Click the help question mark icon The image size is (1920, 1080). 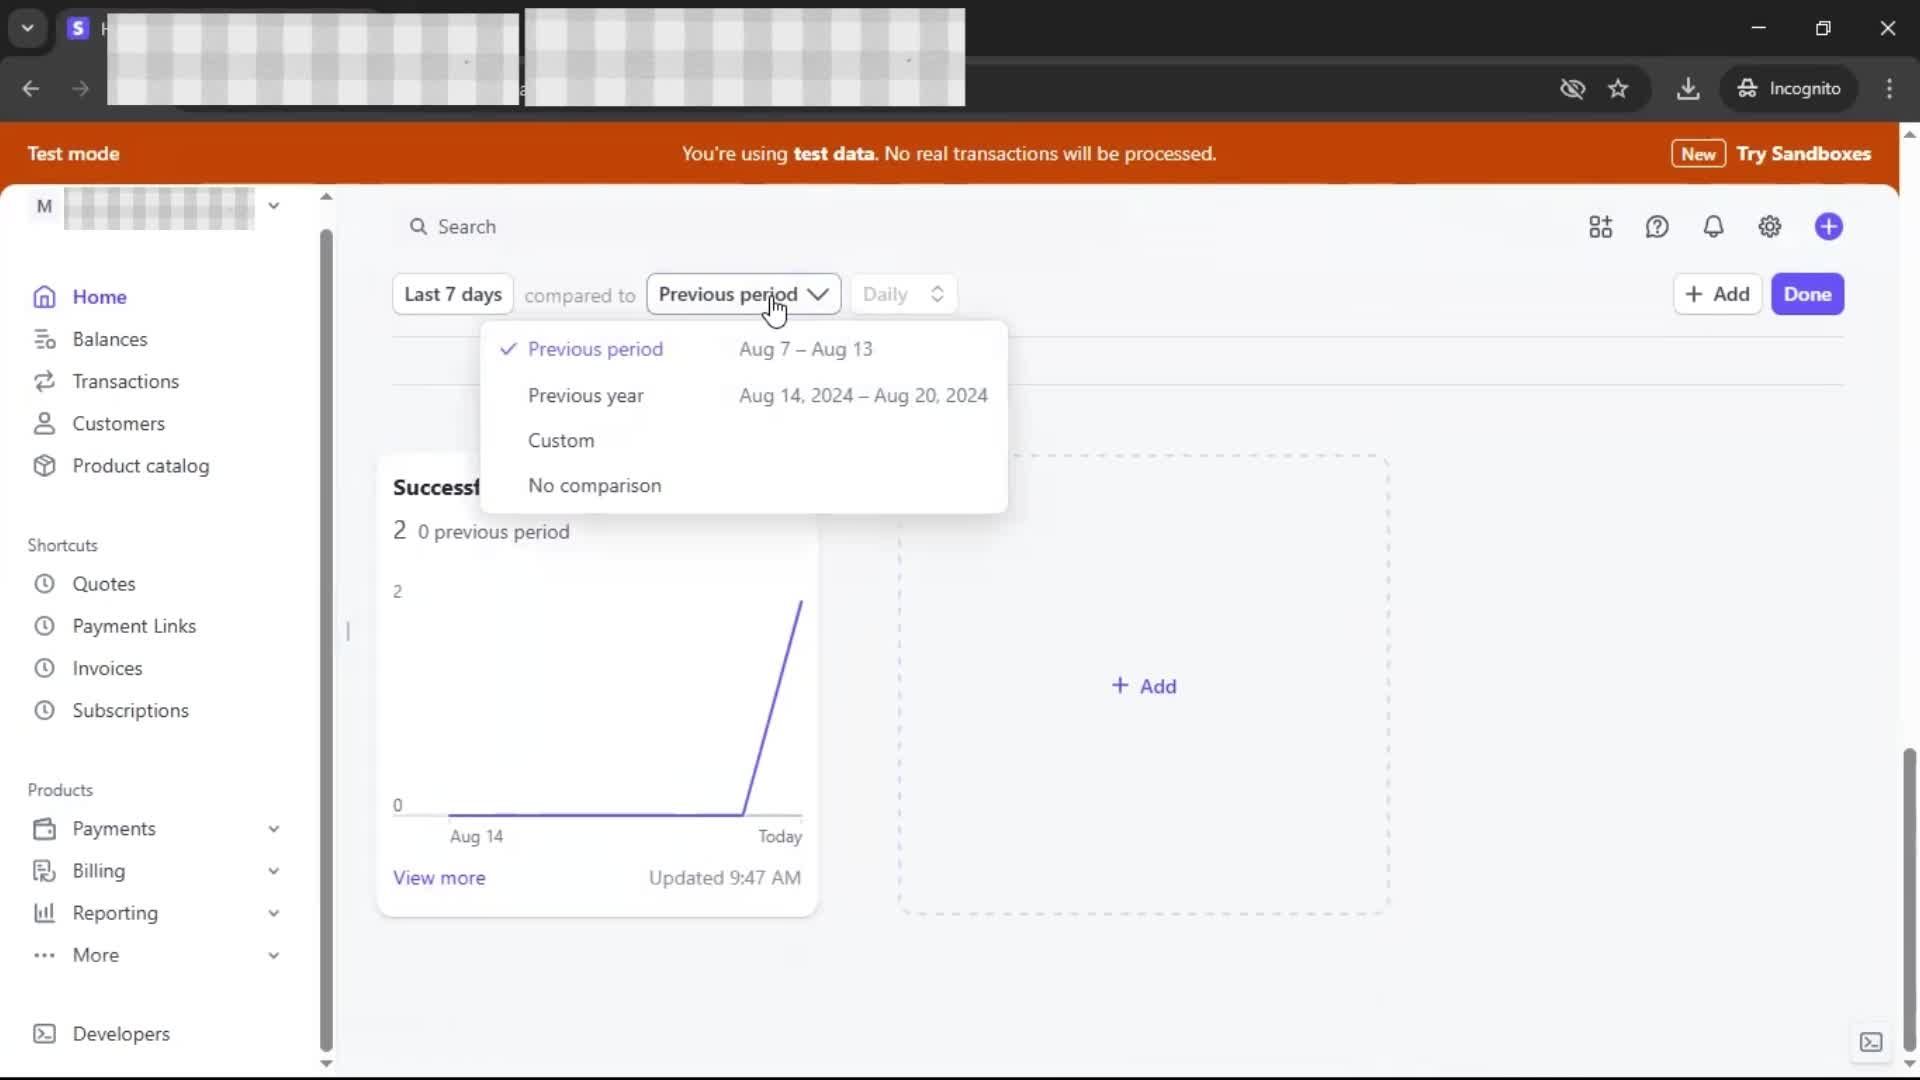pos(1657,227)
